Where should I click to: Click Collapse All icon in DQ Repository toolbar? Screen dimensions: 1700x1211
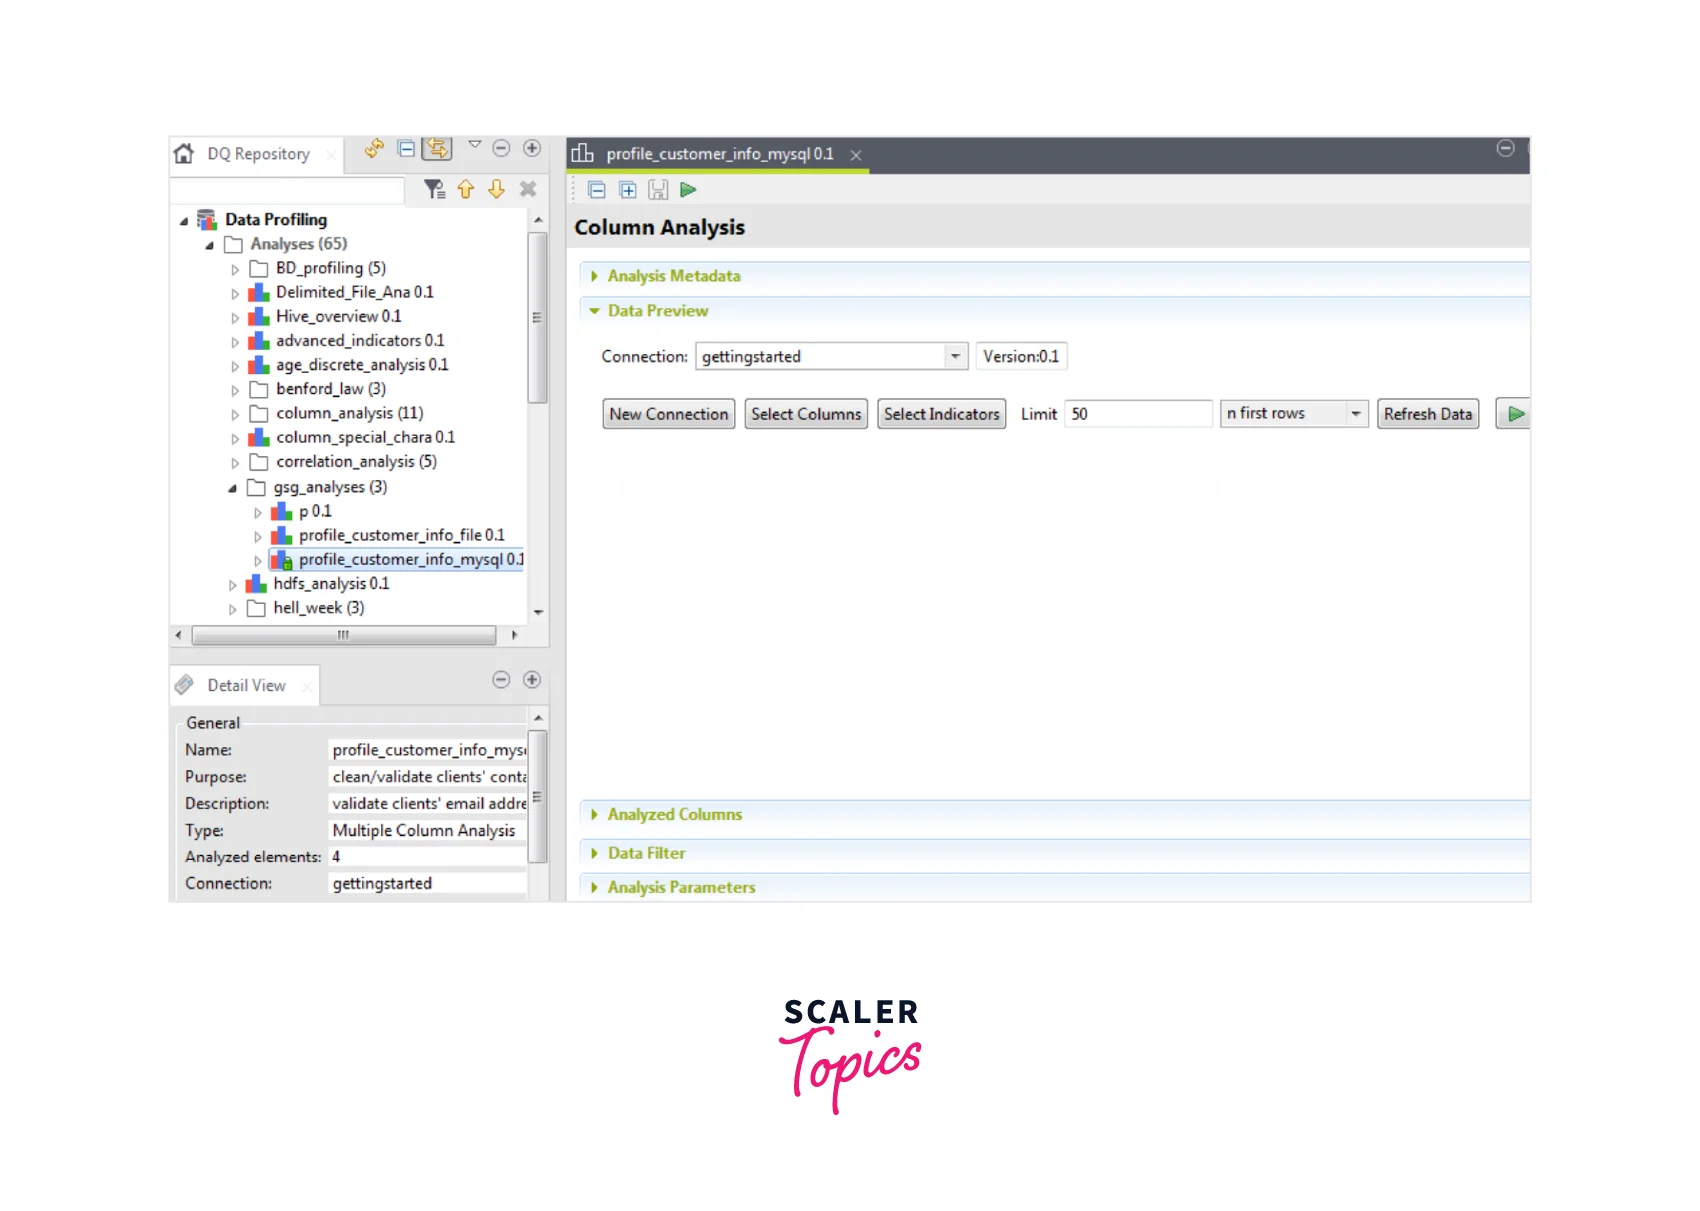[x=406, y=149]
